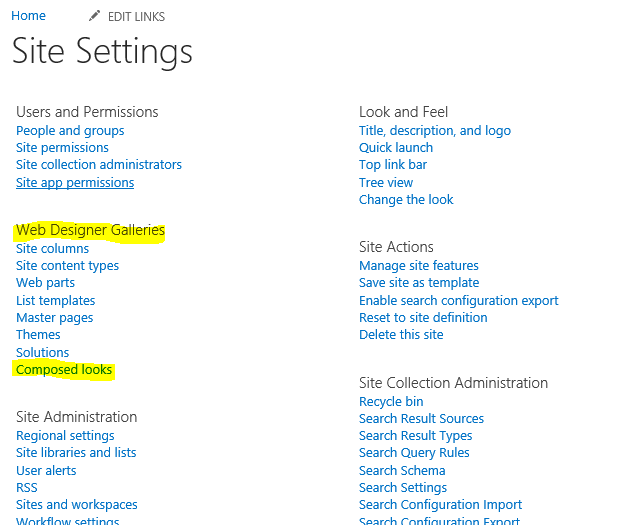636x525 pixels.
Task: Open Site collection administrators
Action: pyautogui.click(x=99, y=165)
